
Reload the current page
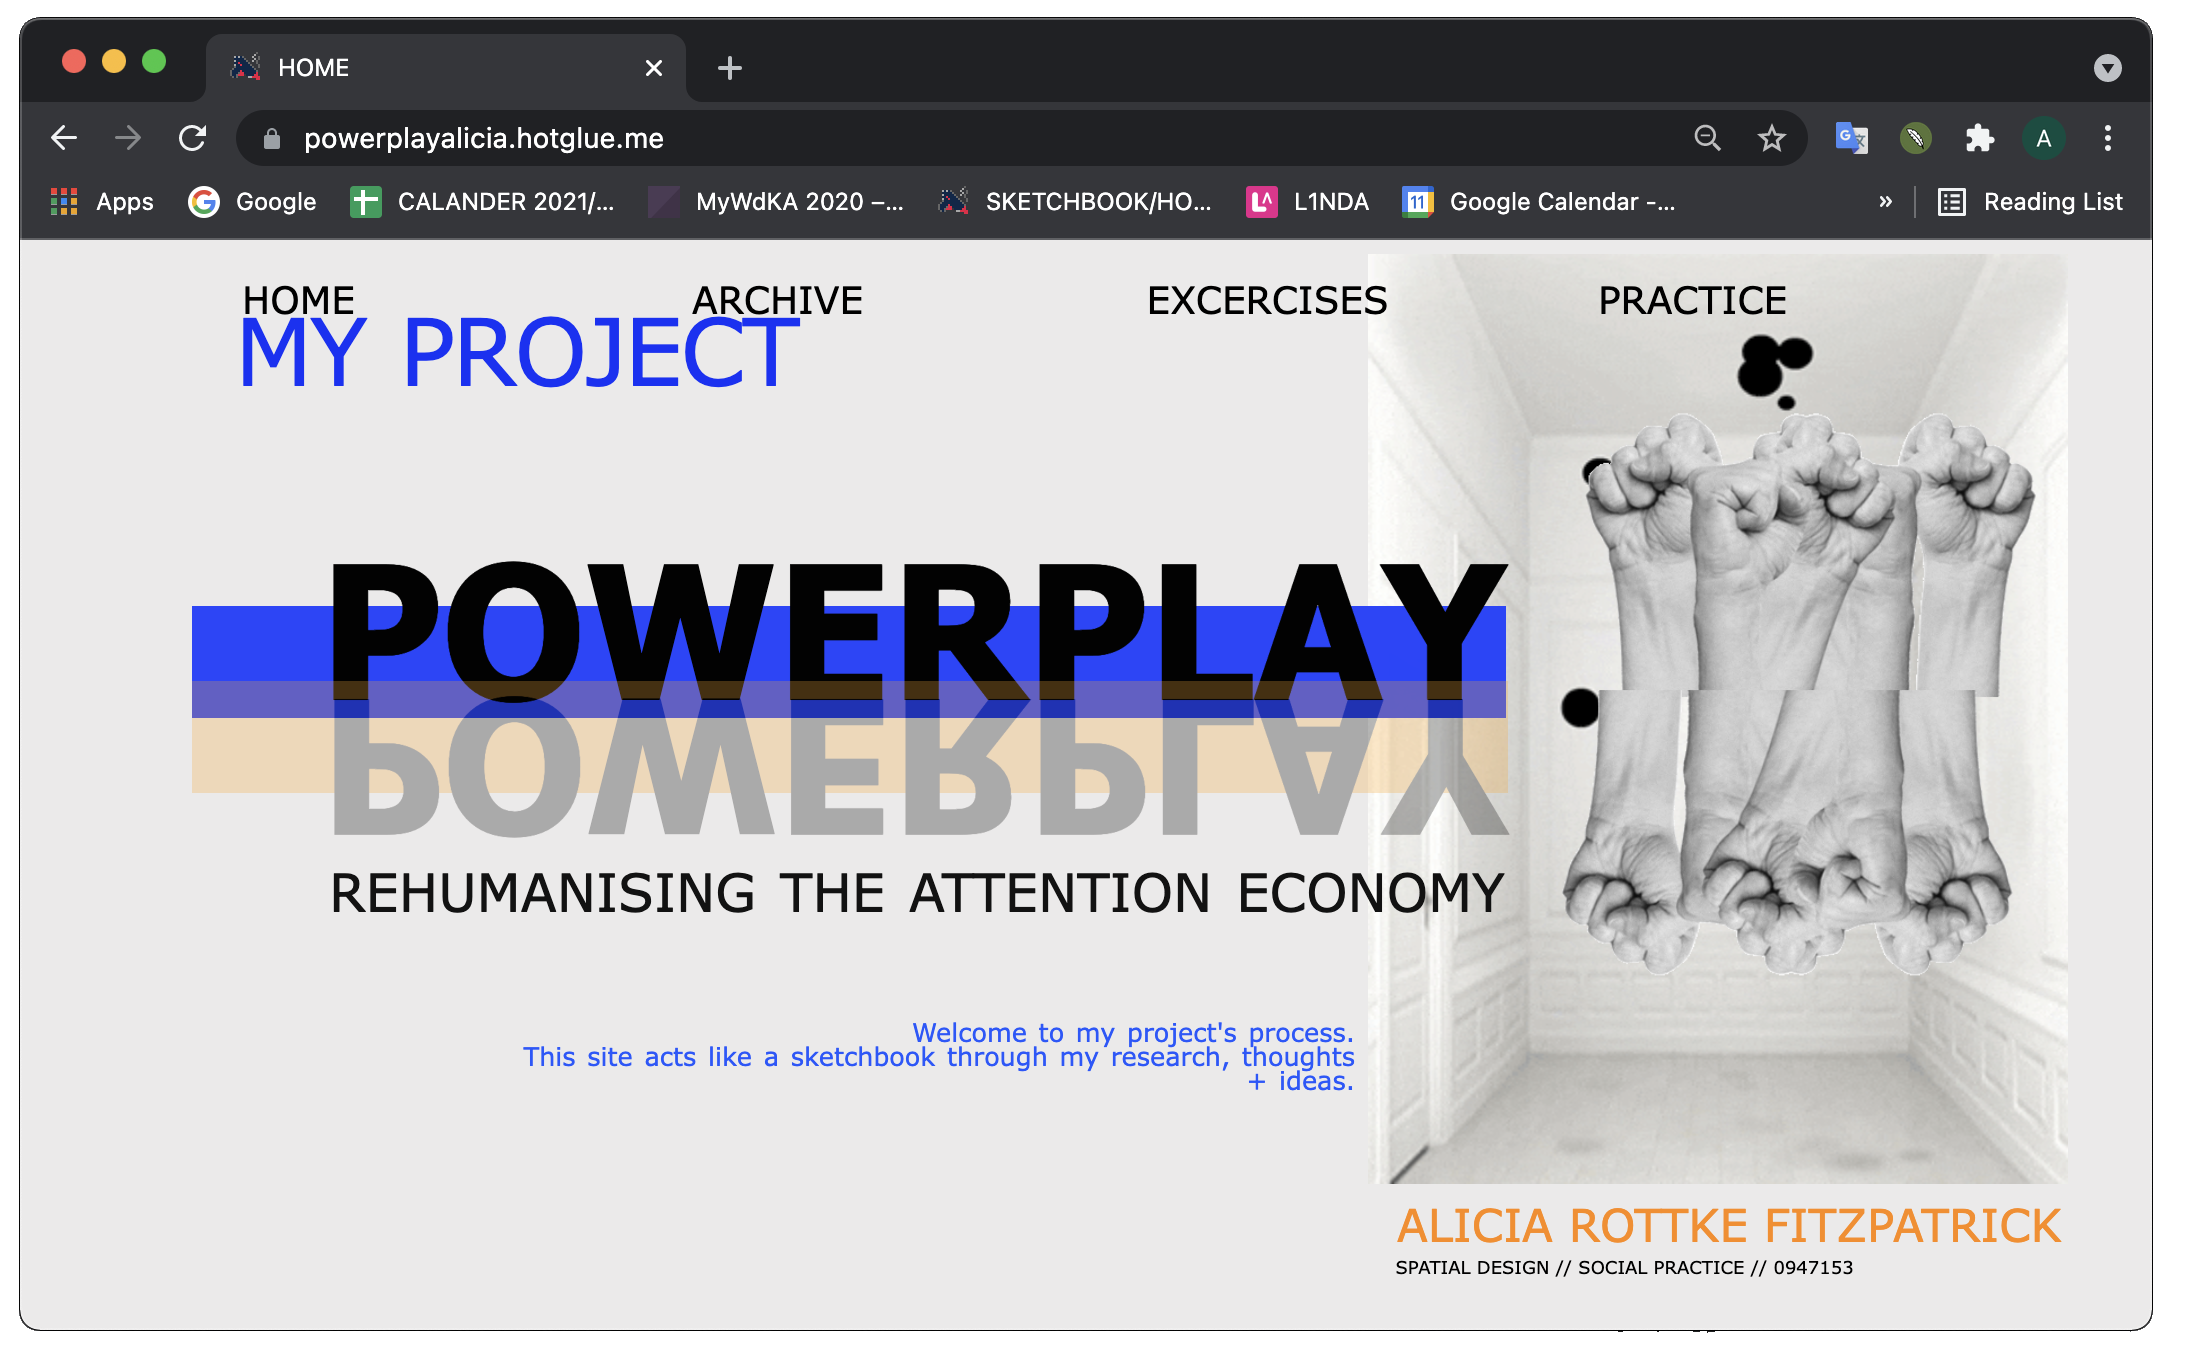point(192,138)
